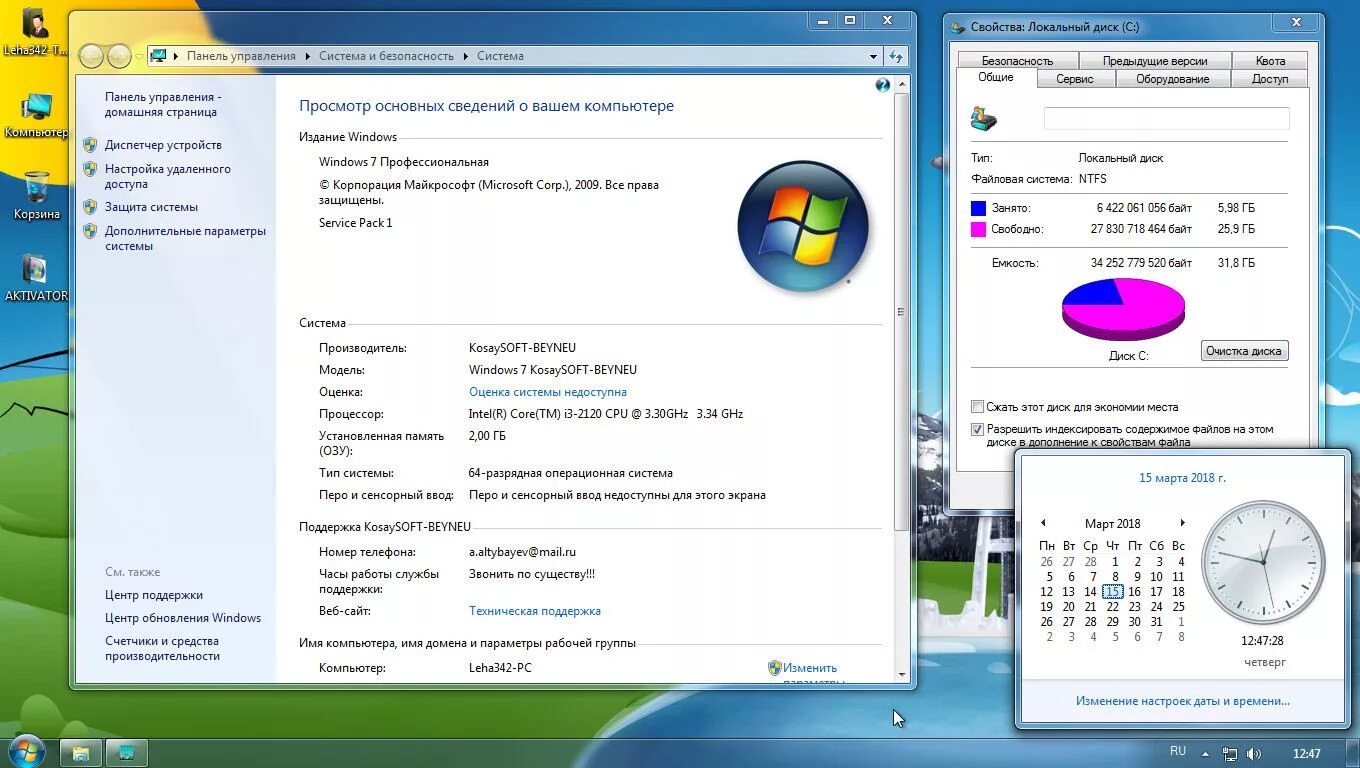The height and width of the screenshot is (768, 1360).
Task: Open Изменение настроек даты и времени link
Action: [1182, 701]
